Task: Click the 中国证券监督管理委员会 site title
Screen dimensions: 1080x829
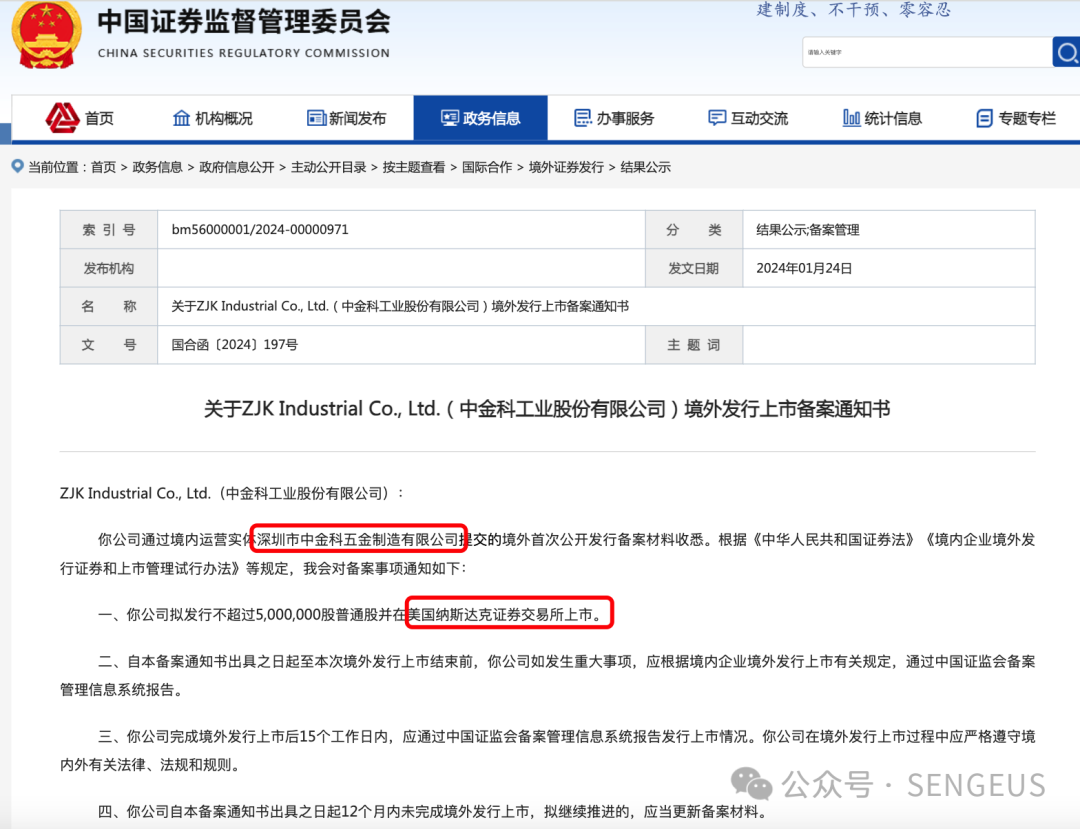Action: (244, 22)
